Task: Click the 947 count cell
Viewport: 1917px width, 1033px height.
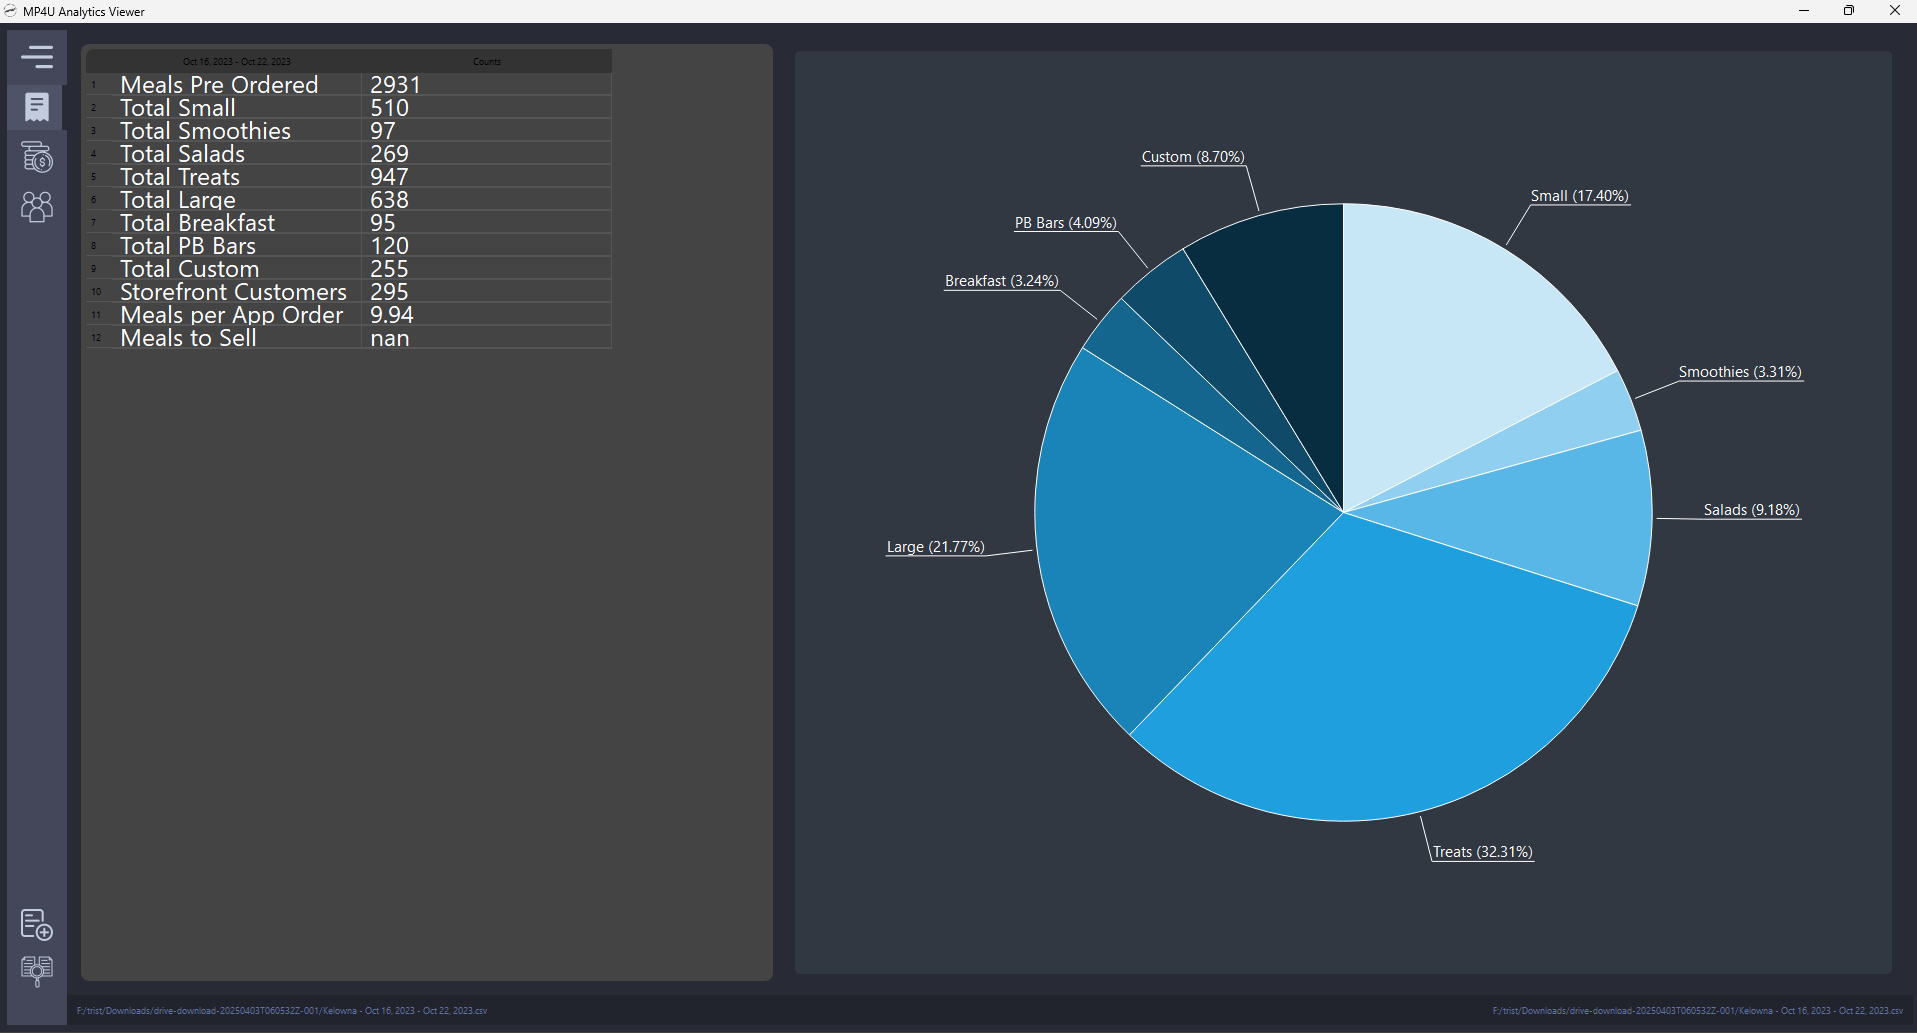Action: coord(486,177)
